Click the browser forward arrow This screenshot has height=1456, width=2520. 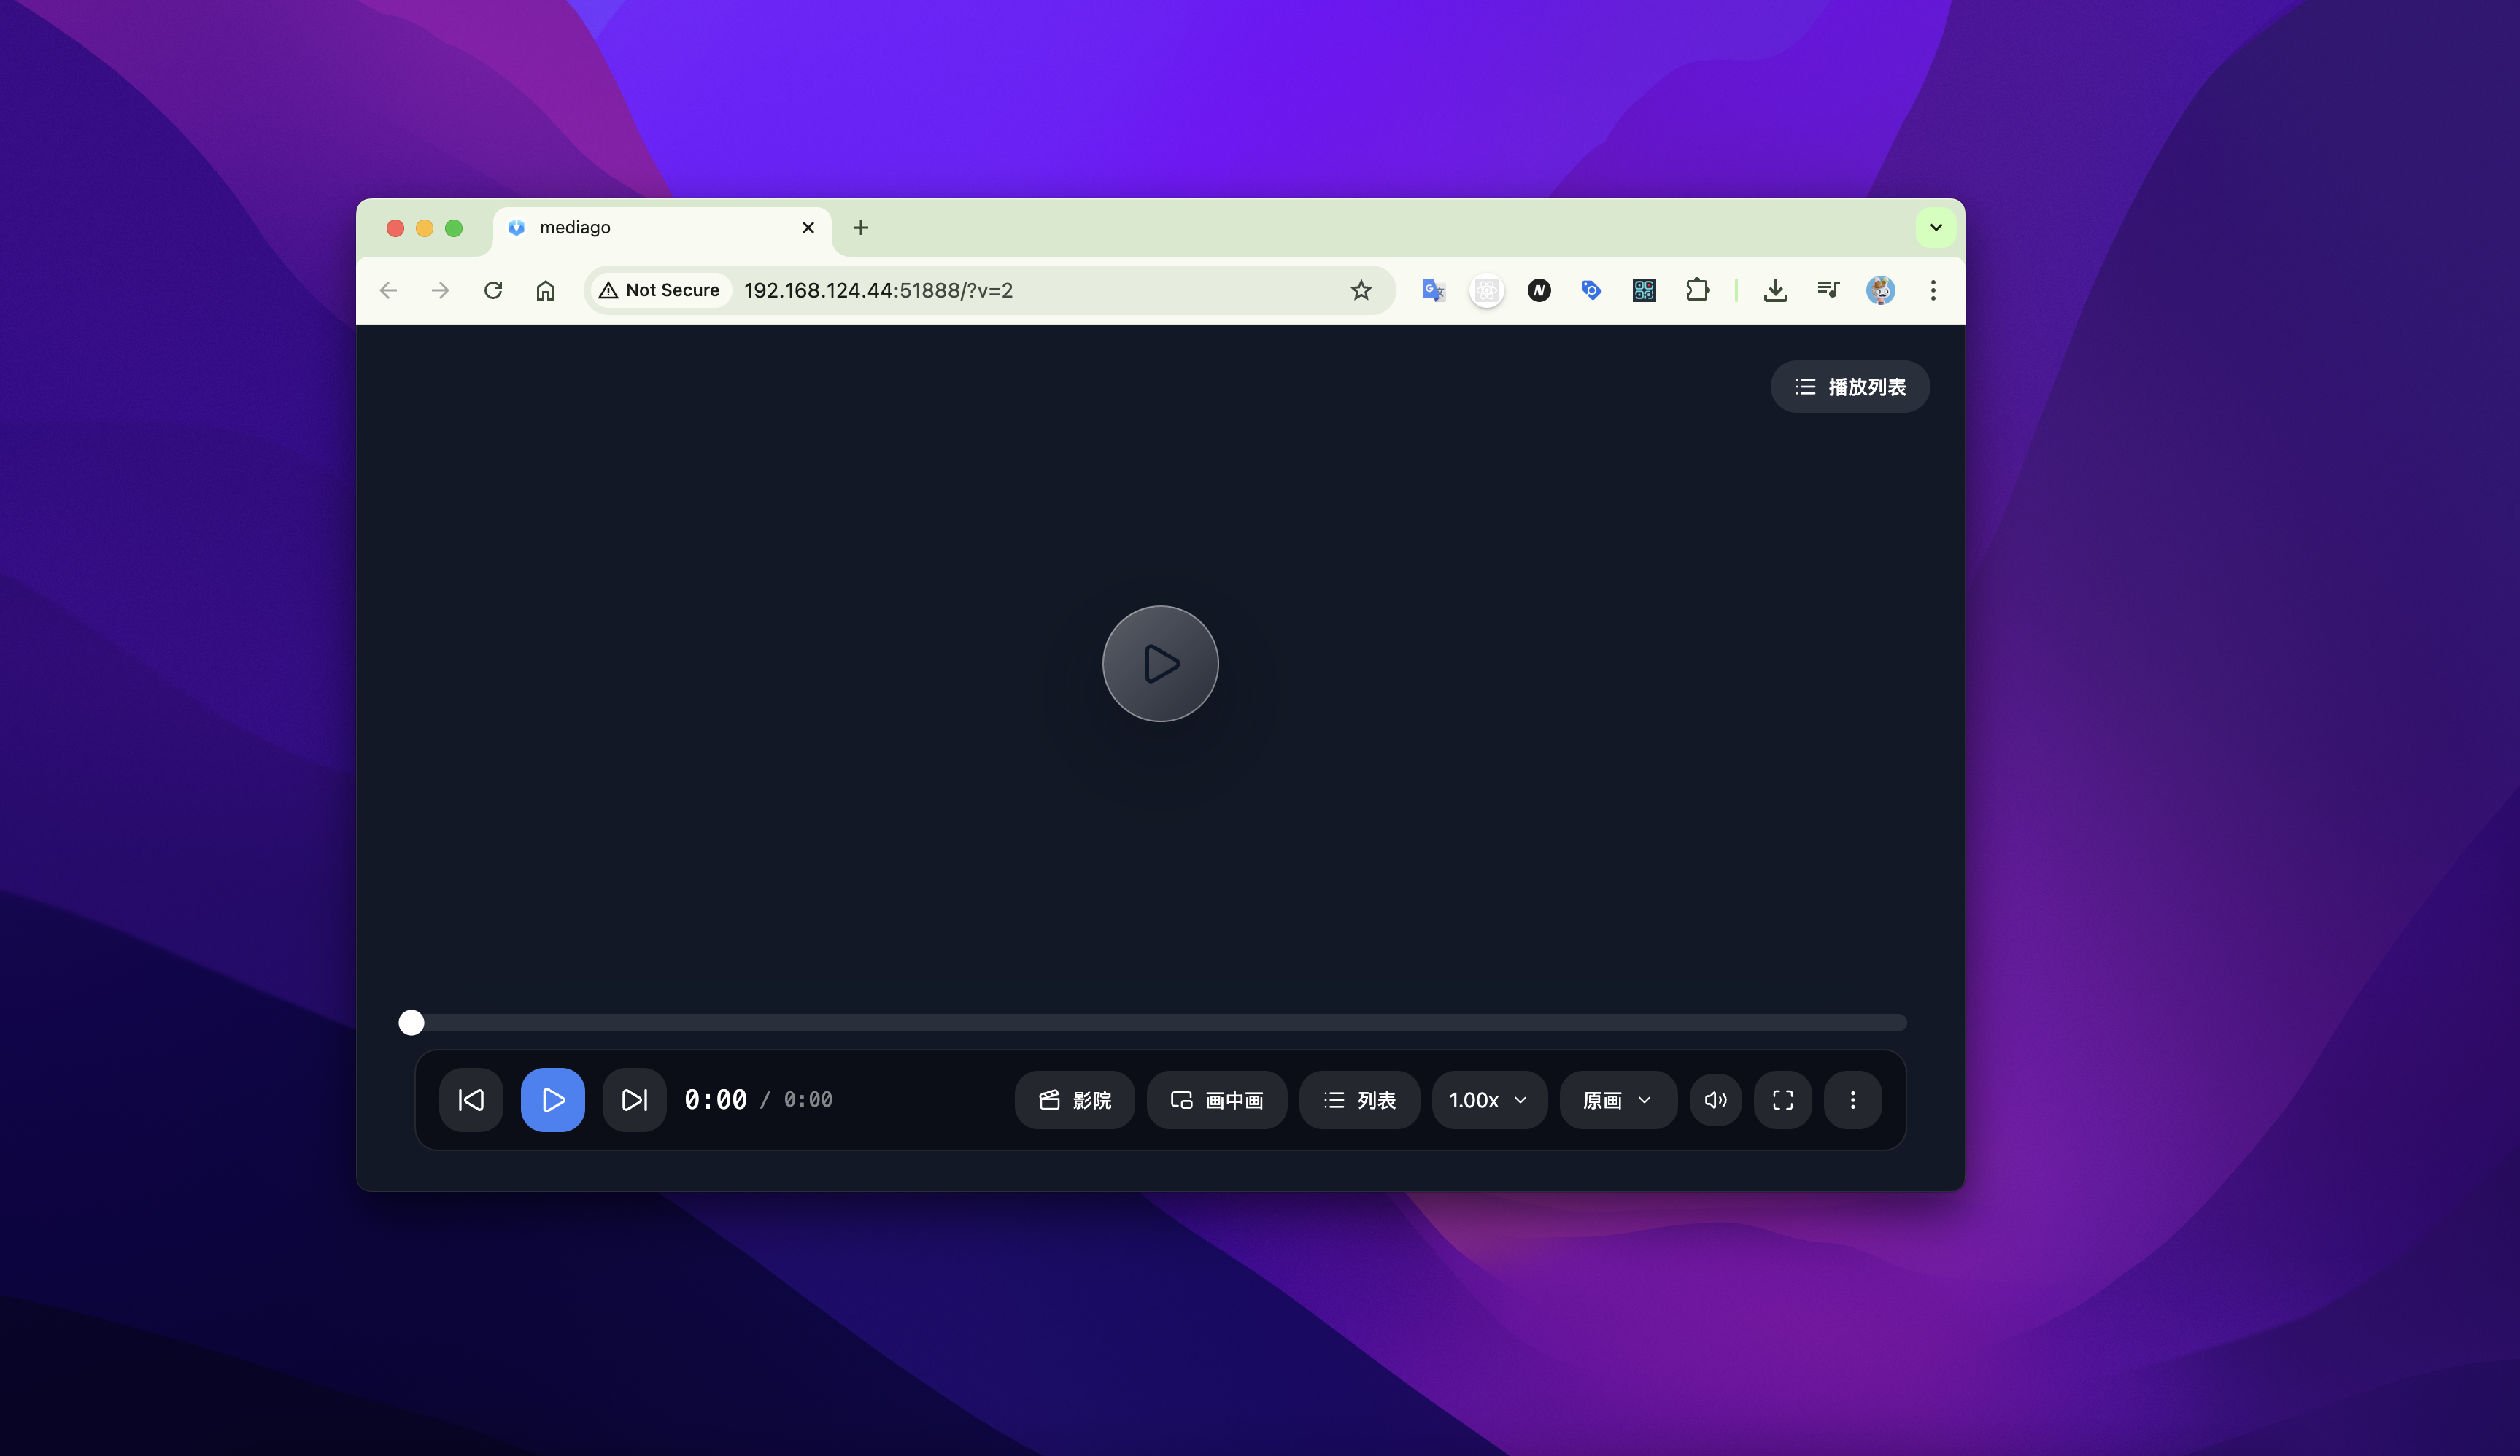440,290
